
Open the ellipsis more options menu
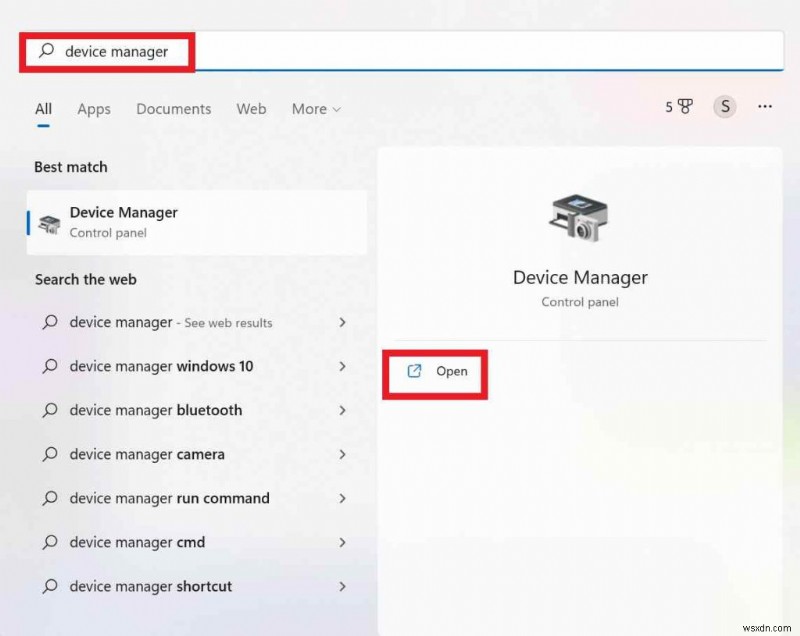coord(764,106)
